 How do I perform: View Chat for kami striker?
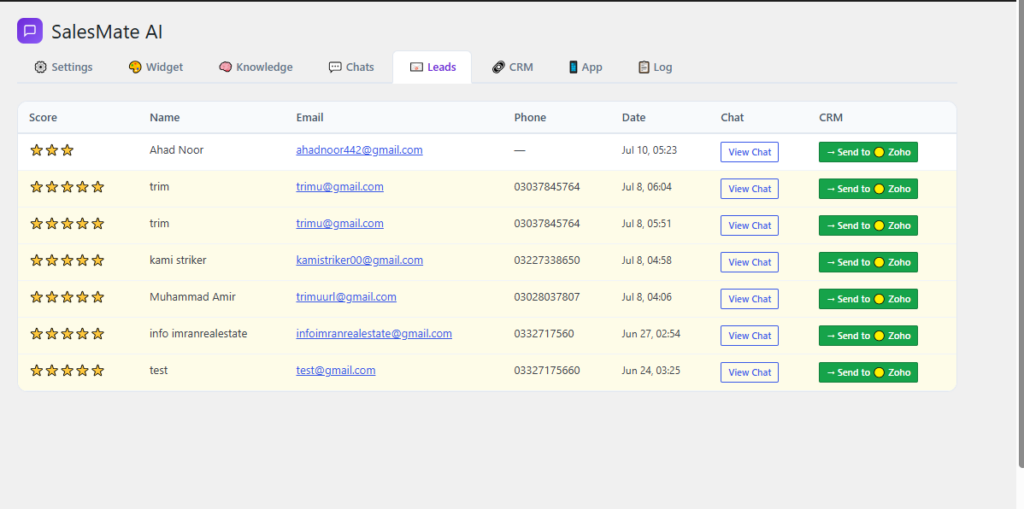(750, 262)
